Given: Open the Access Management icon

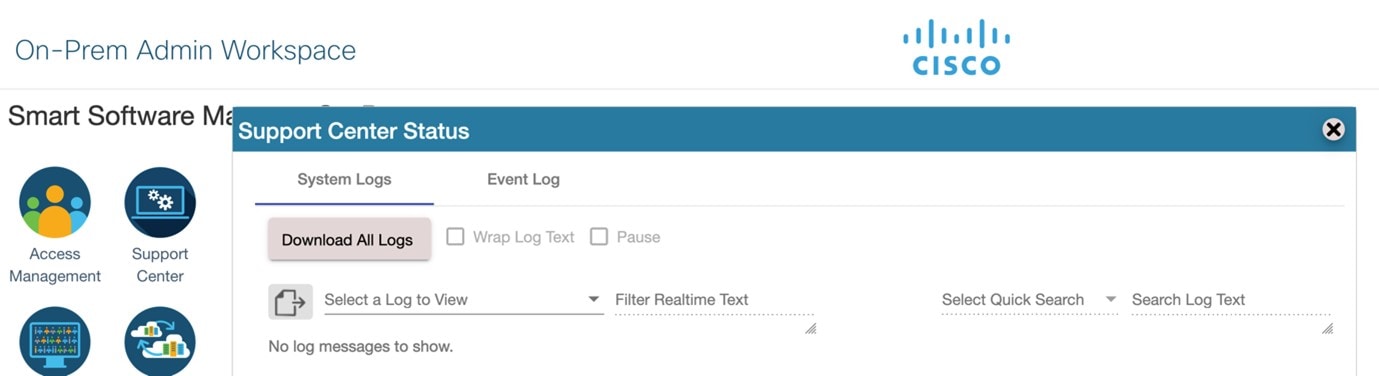Looking at the screenshot, I should [x=55, y=202].
